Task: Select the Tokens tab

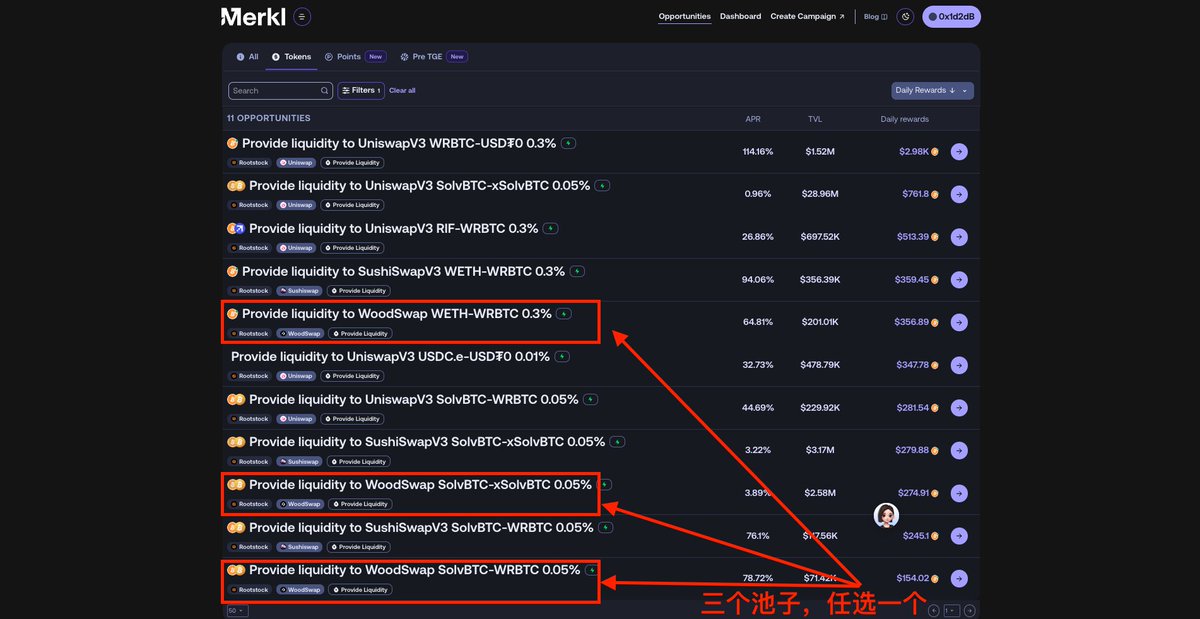Action: (x=291, y=57)
